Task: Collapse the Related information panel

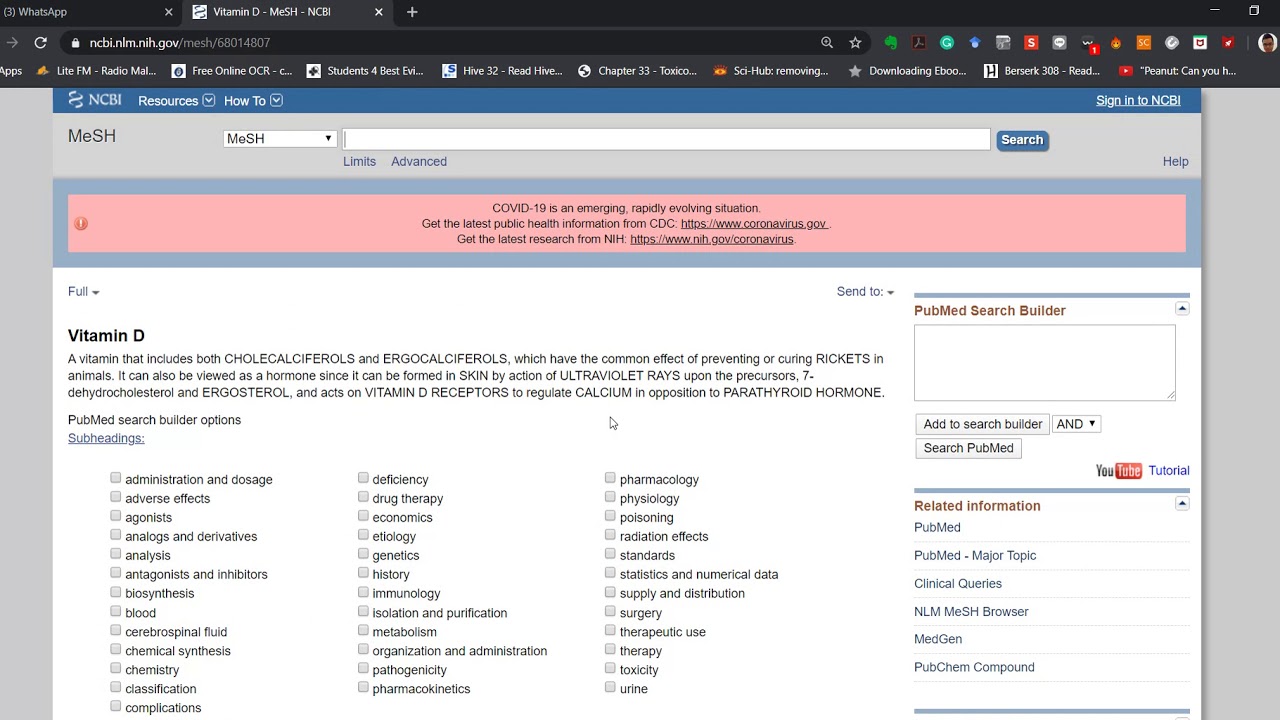Action: 1182,504
